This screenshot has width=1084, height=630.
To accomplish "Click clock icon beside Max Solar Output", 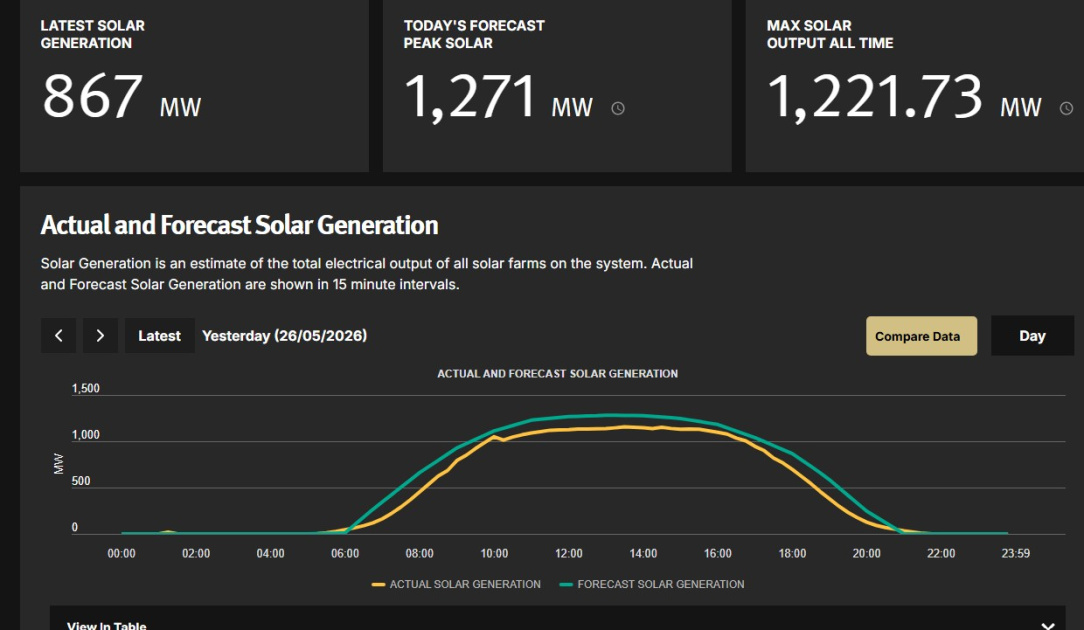I will [1067, 109].
